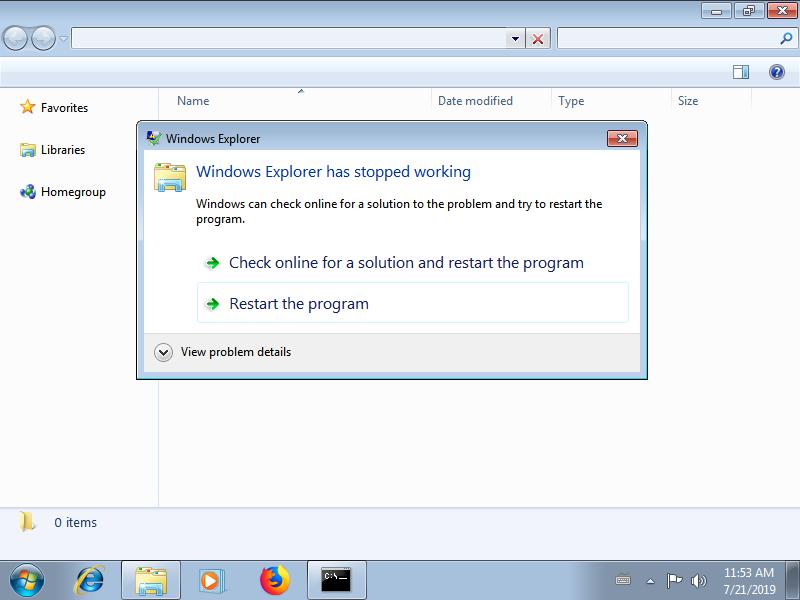Click the Libraries folder icon
This screenshot has height=600, width=800.
tap(28, 150)
